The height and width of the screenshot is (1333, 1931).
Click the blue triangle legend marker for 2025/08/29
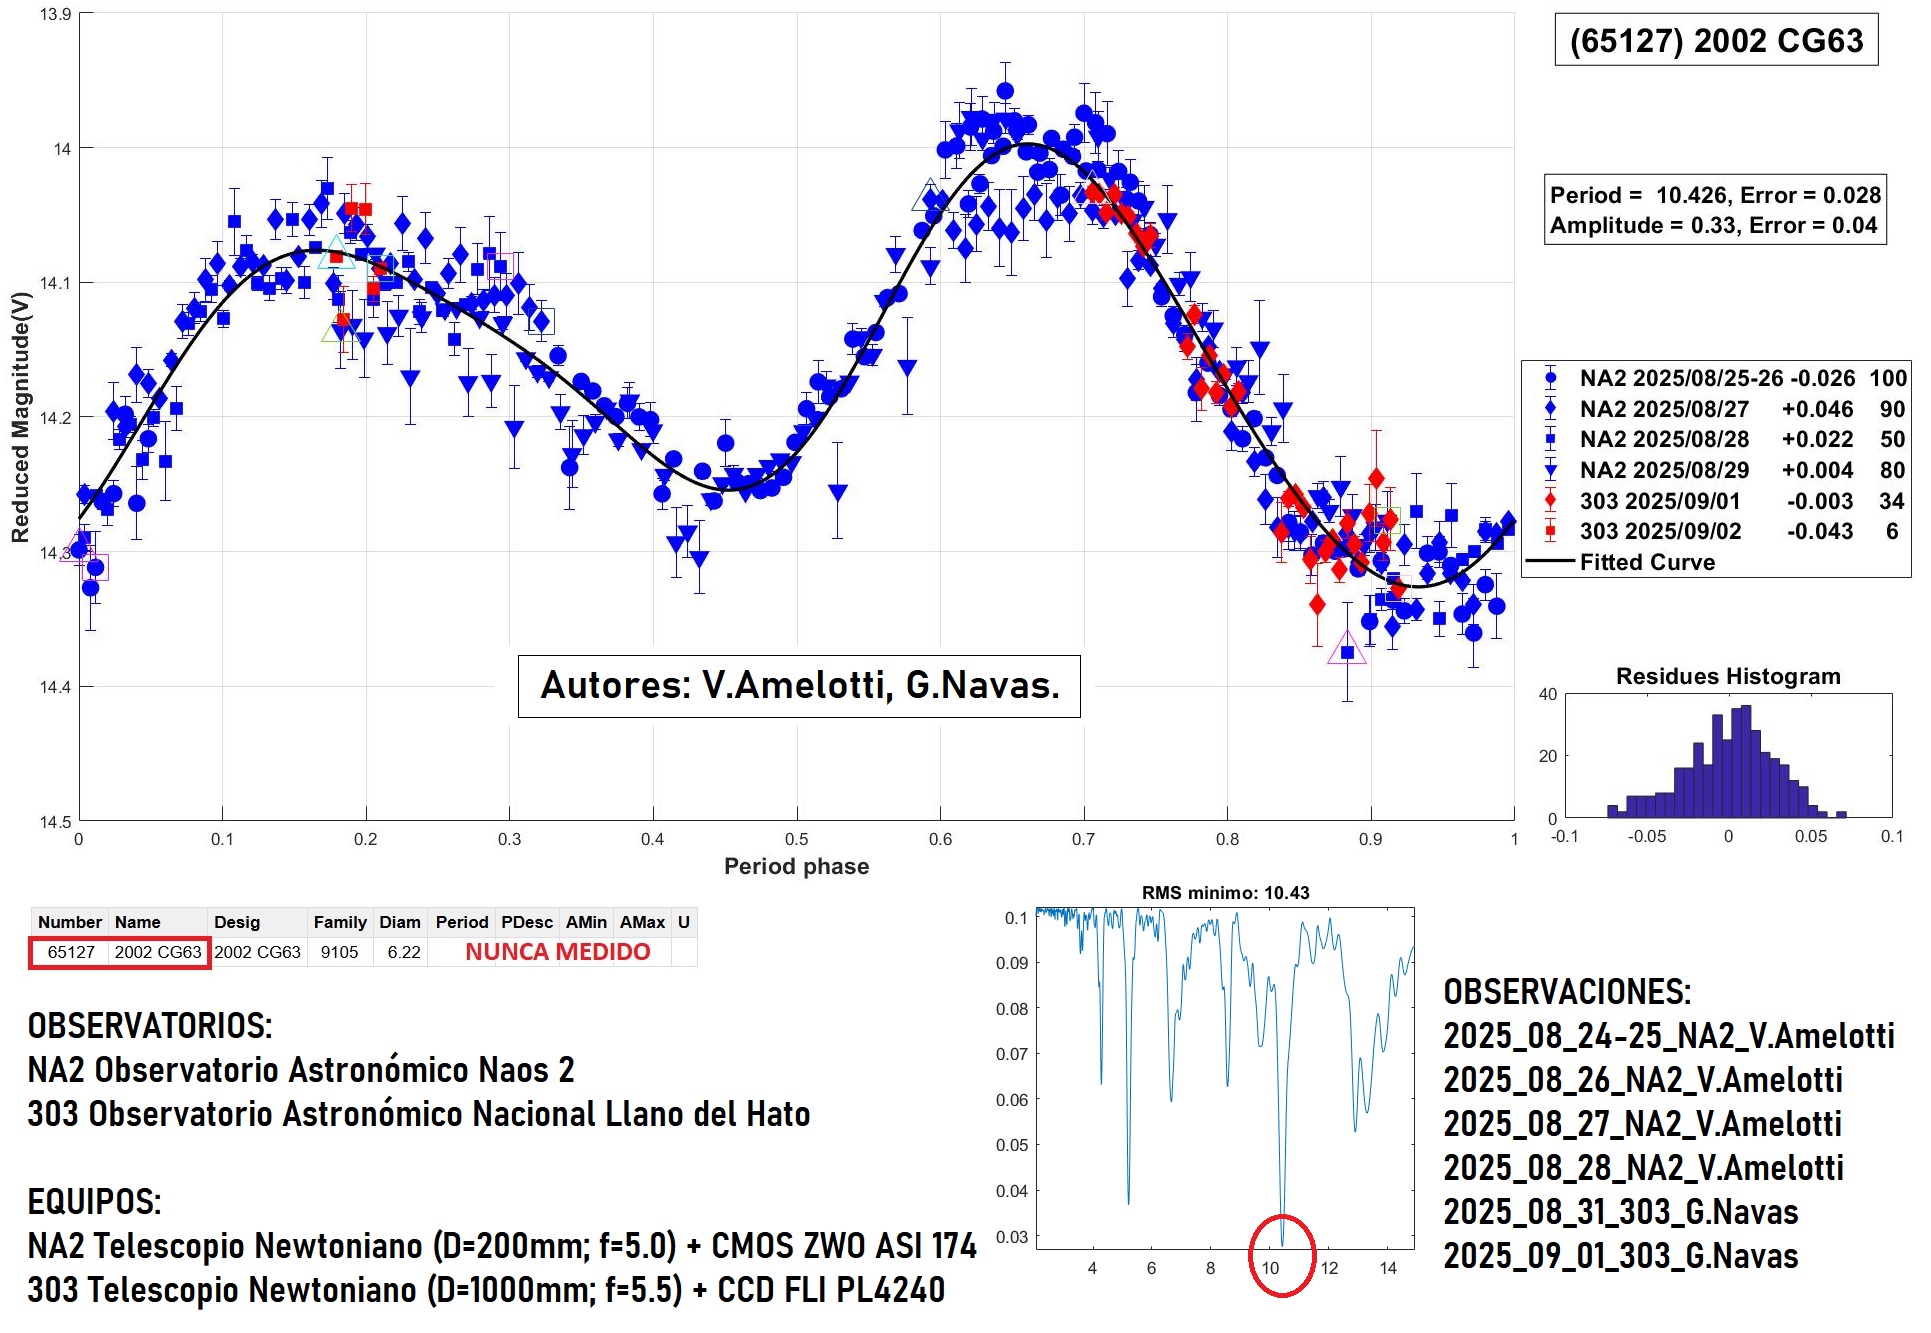1550,470
